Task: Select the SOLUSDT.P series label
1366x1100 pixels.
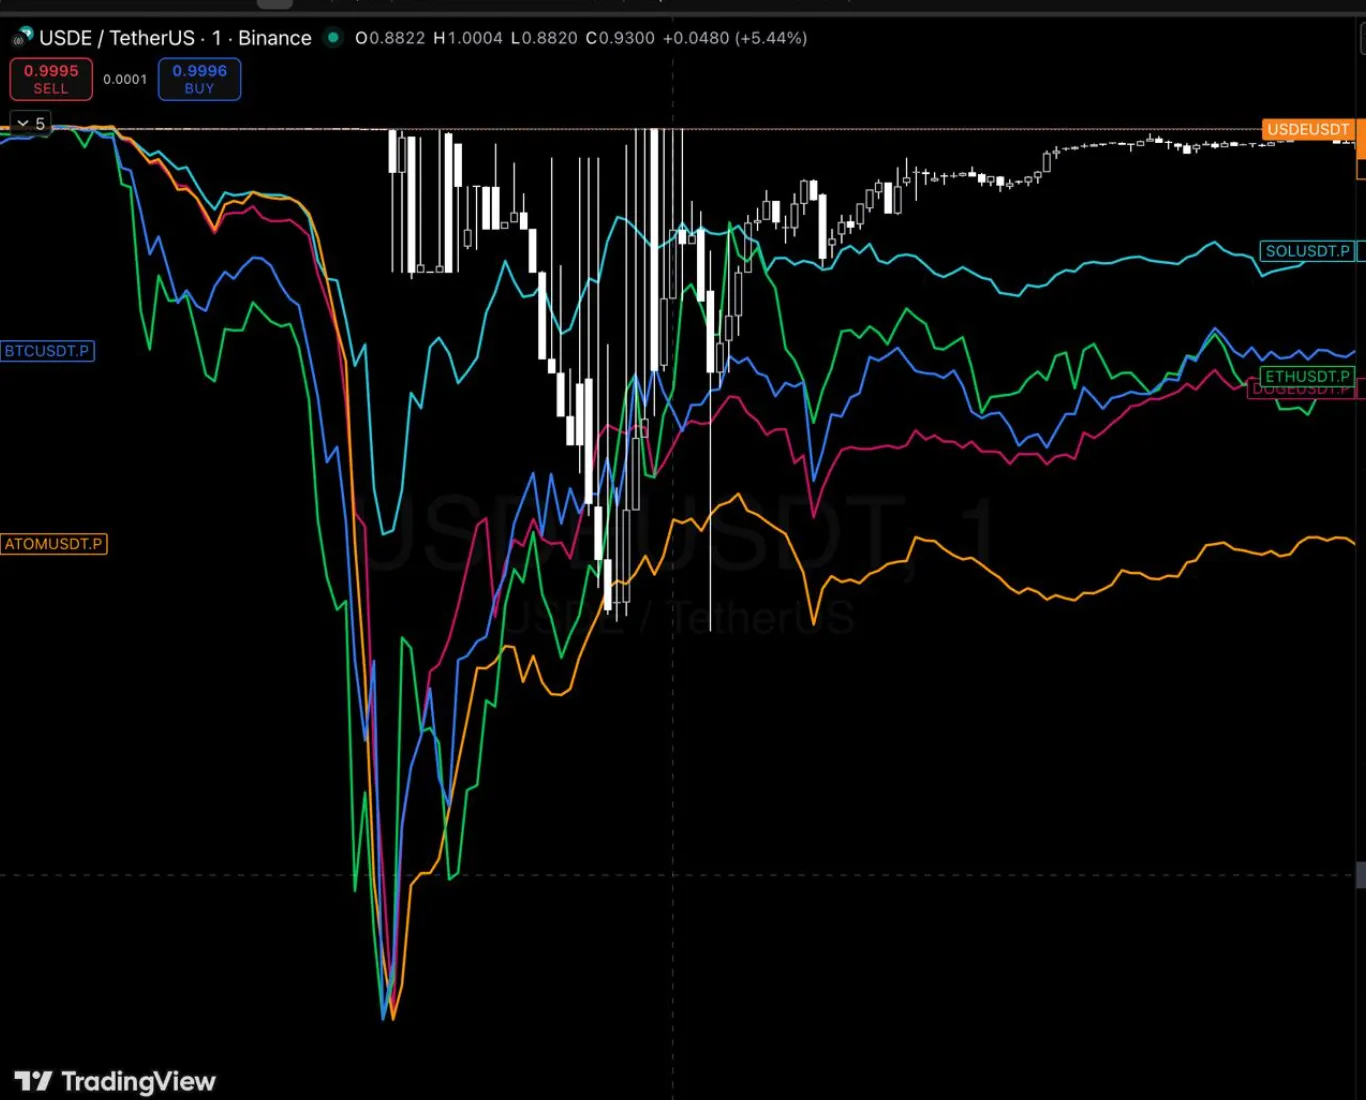Action: coord(1307,251)
